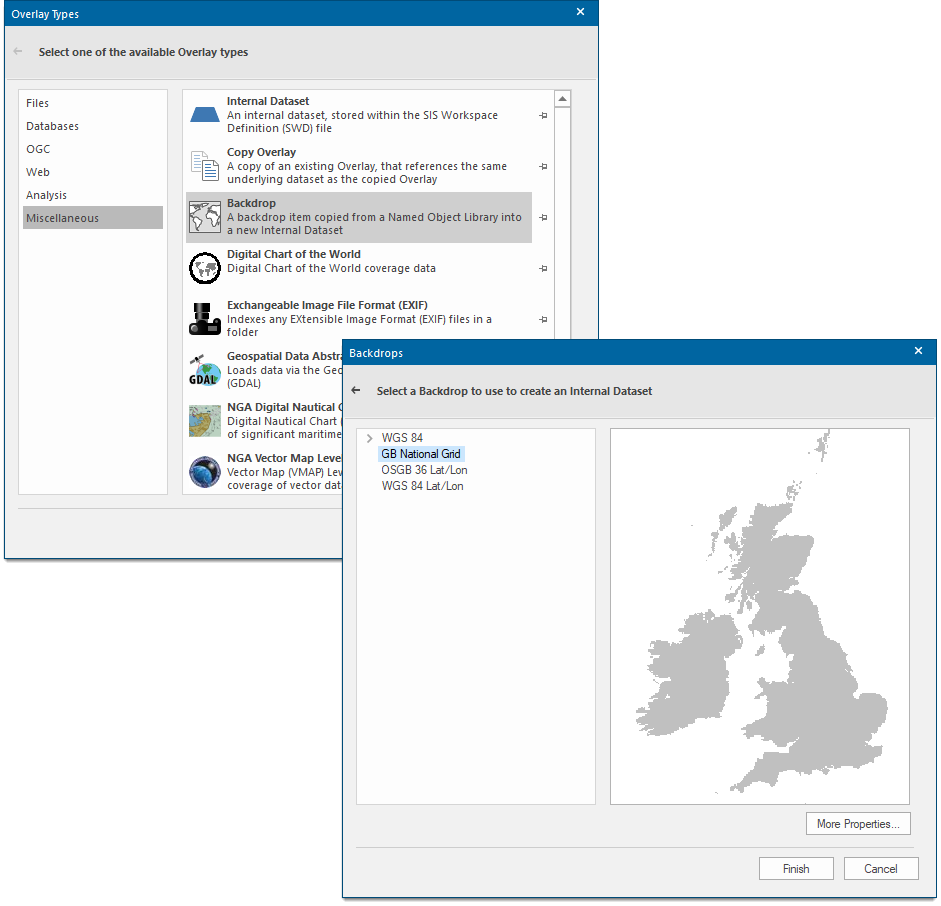Pin the Digital Chart of the World type

543,268
